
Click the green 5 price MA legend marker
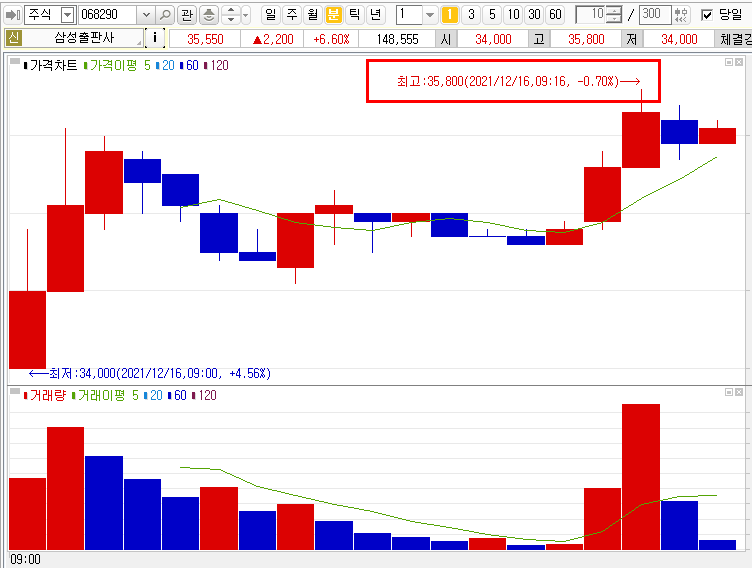[x=147, y=65]
